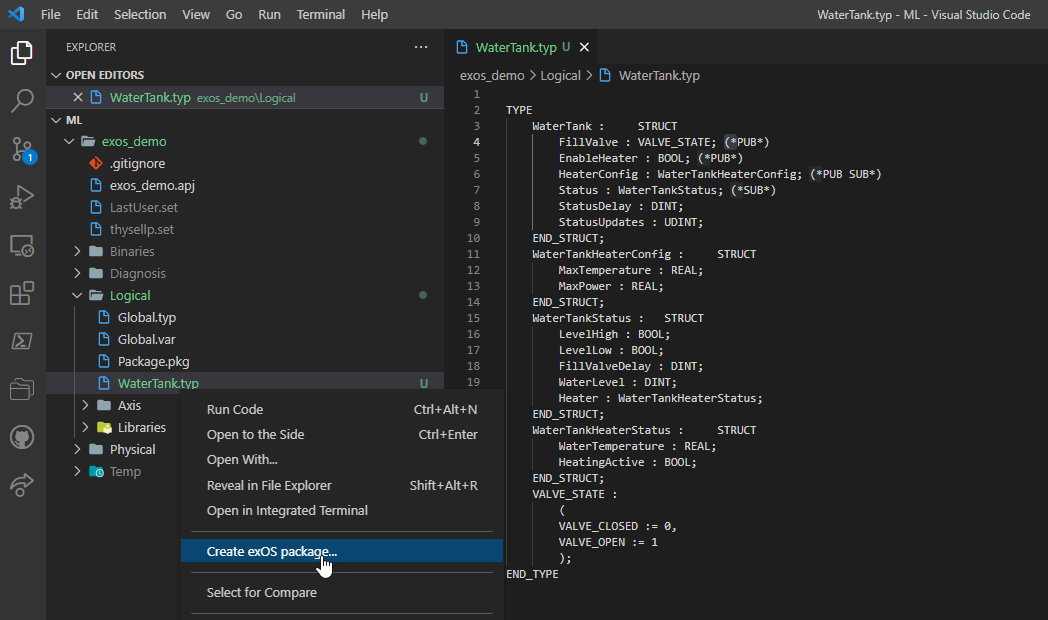Viewport: 1048px width, 620px height.
Task: Switch to the WaterTank.typ editor tab
Action: click(521, 47)
